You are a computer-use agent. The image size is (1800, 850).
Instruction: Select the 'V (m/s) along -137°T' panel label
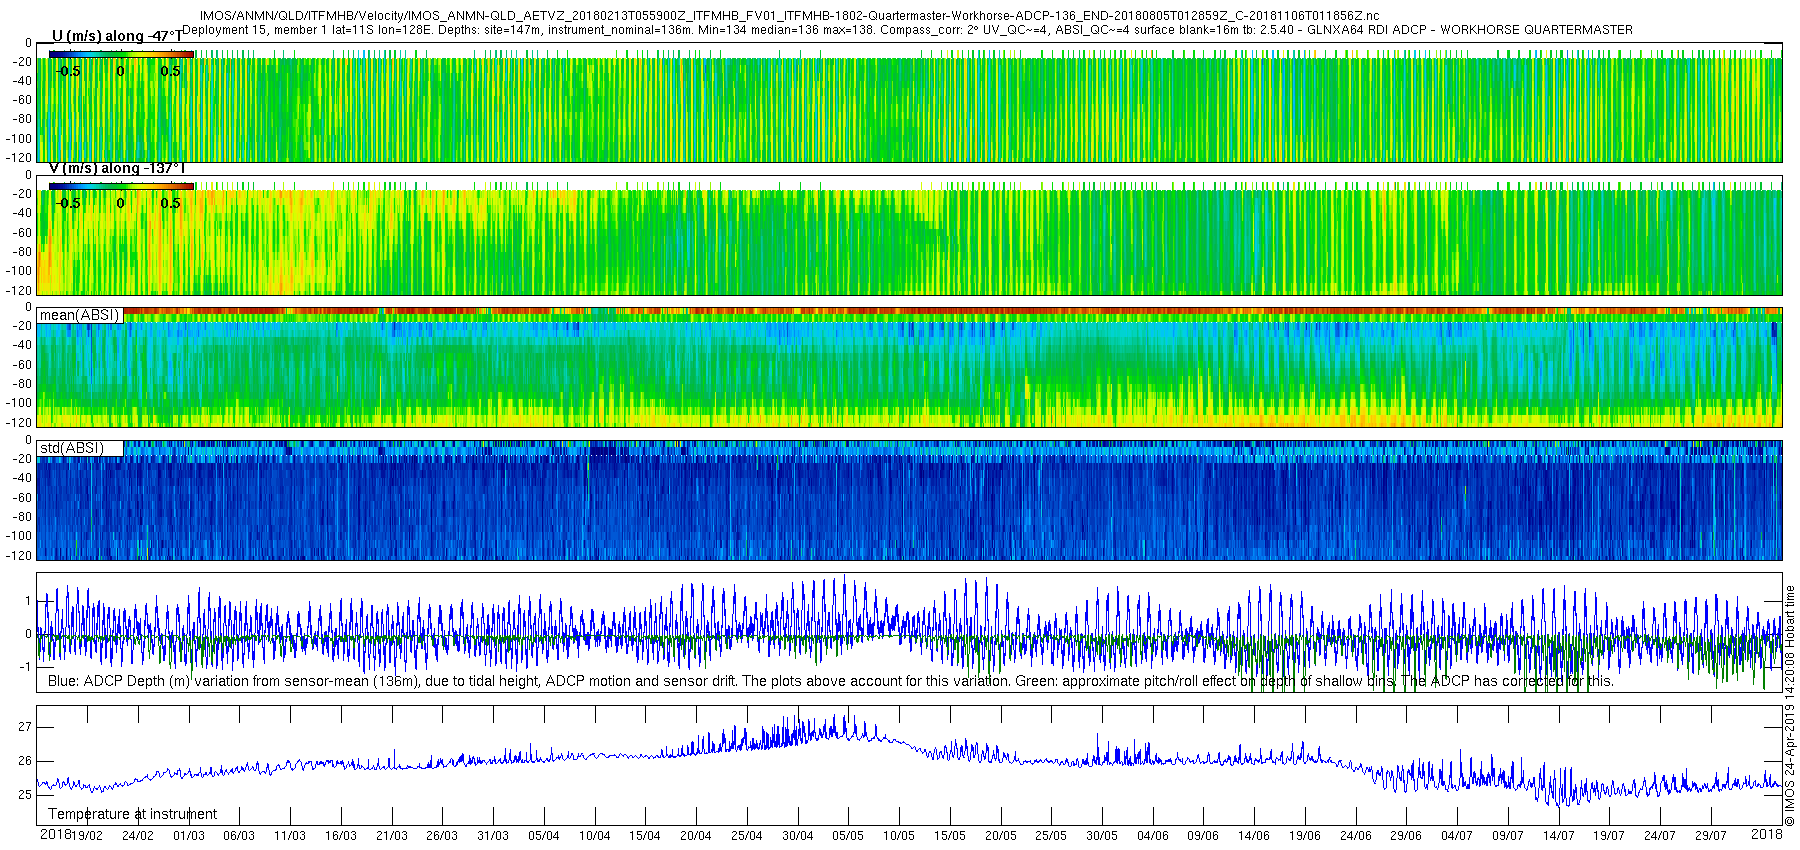point(117,168)
